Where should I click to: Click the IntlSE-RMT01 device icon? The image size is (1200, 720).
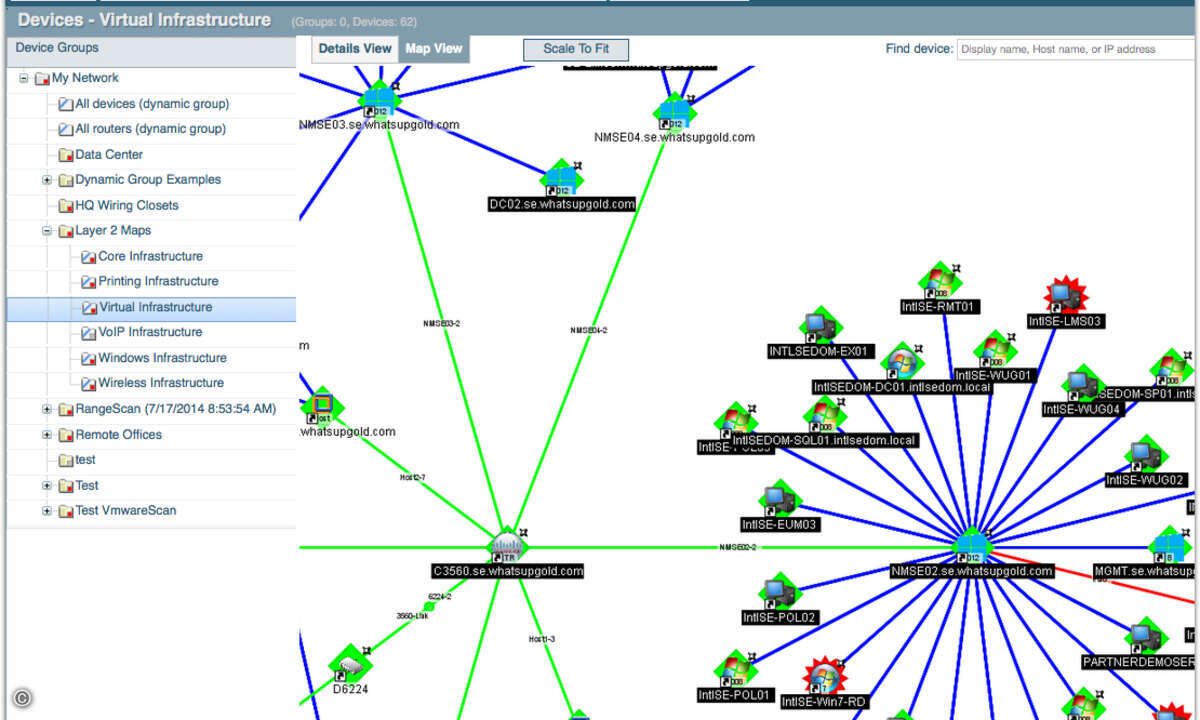(x=939, y=281)
